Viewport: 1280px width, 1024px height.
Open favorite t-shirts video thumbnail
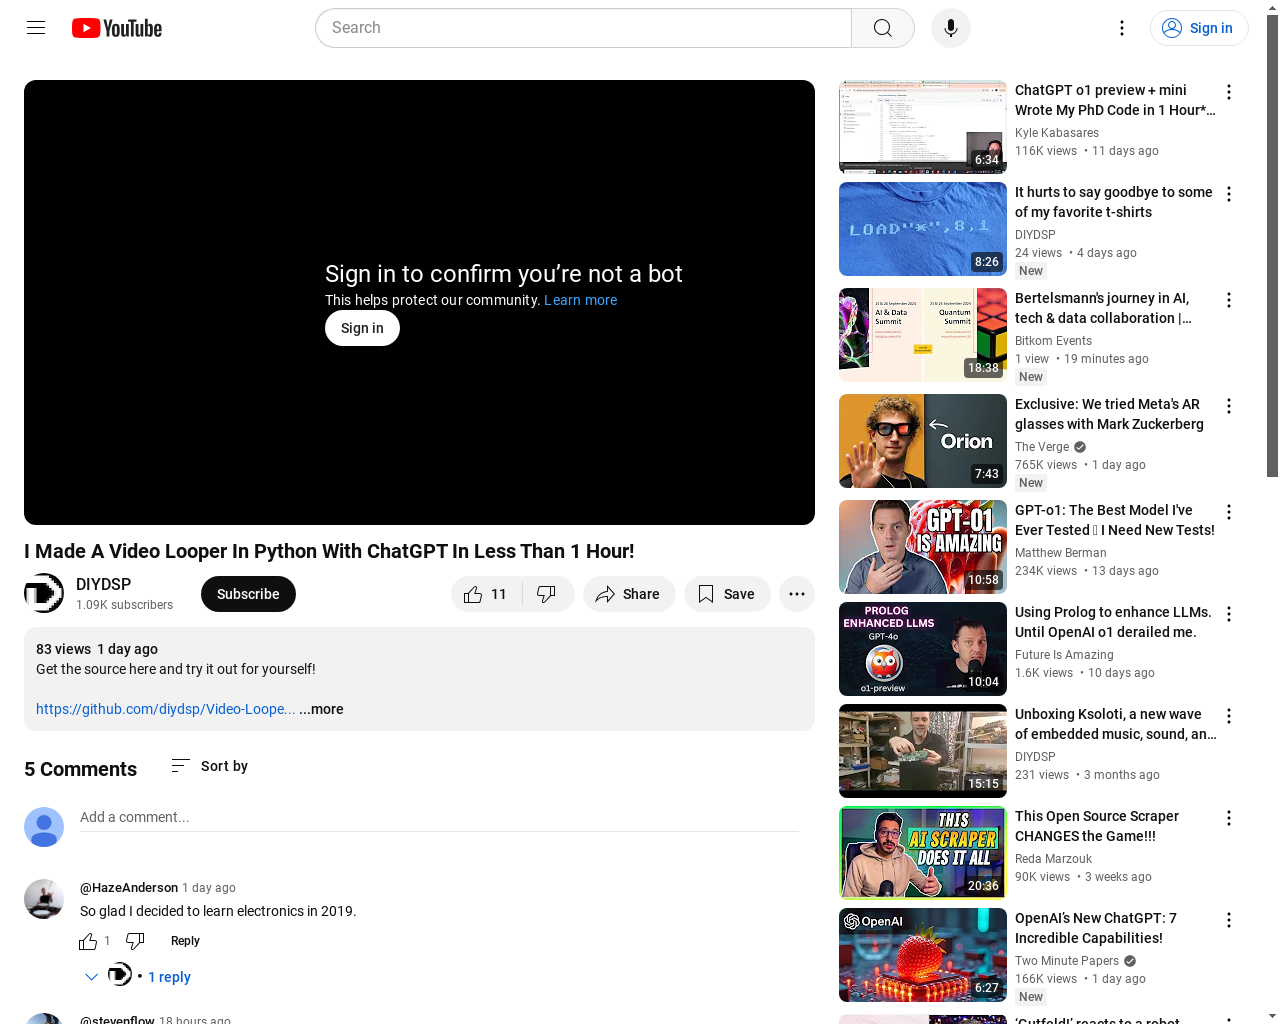(x=923, y=229)
